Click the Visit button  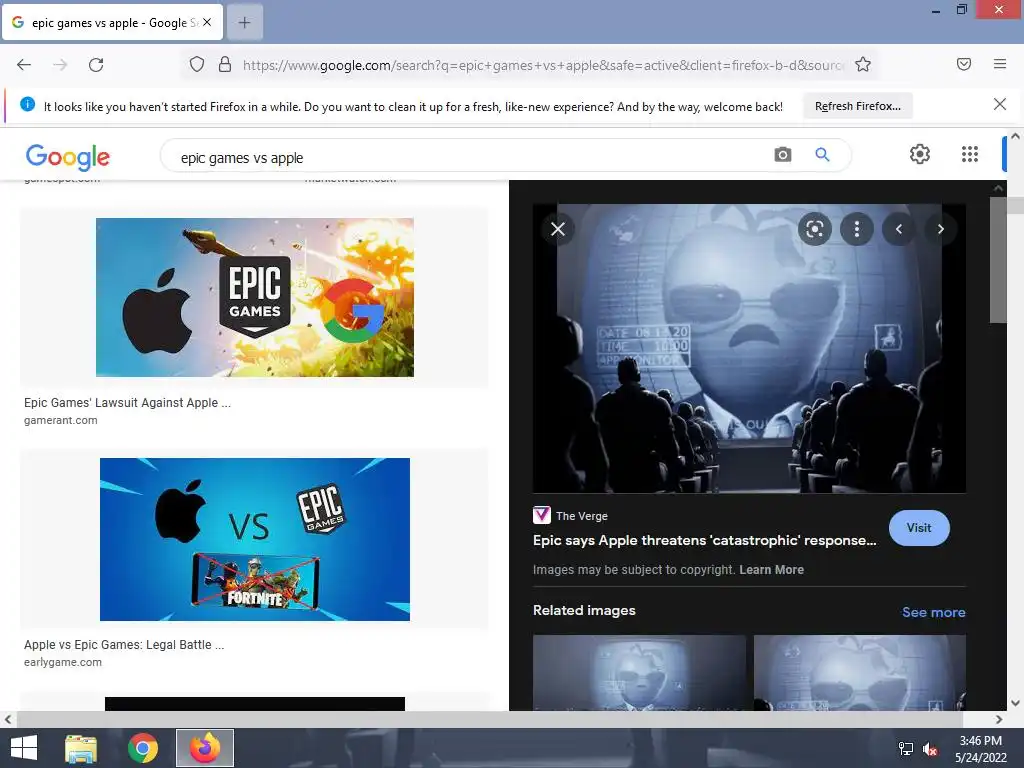[919, 528]
